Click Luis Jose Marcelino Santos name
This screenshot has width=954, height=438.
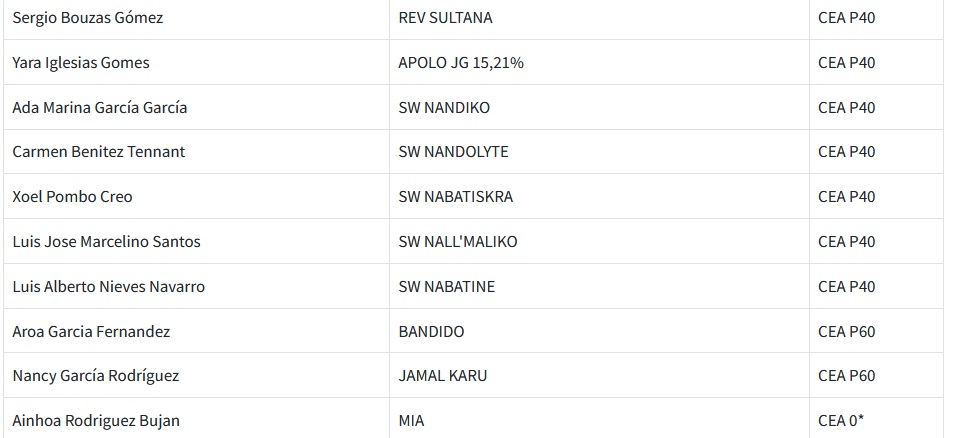click(x=106, y=242)
